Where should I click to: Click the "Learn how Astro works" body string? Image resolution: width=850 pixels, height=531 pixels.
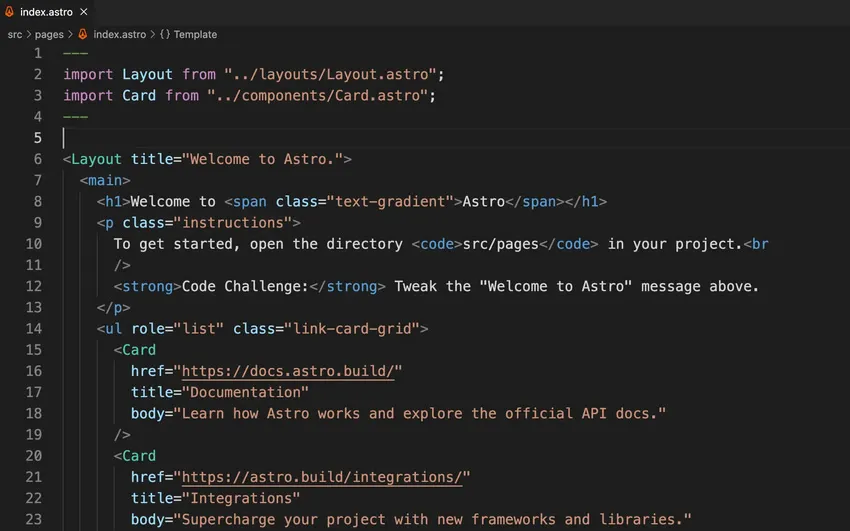click(x=420, y=413)
